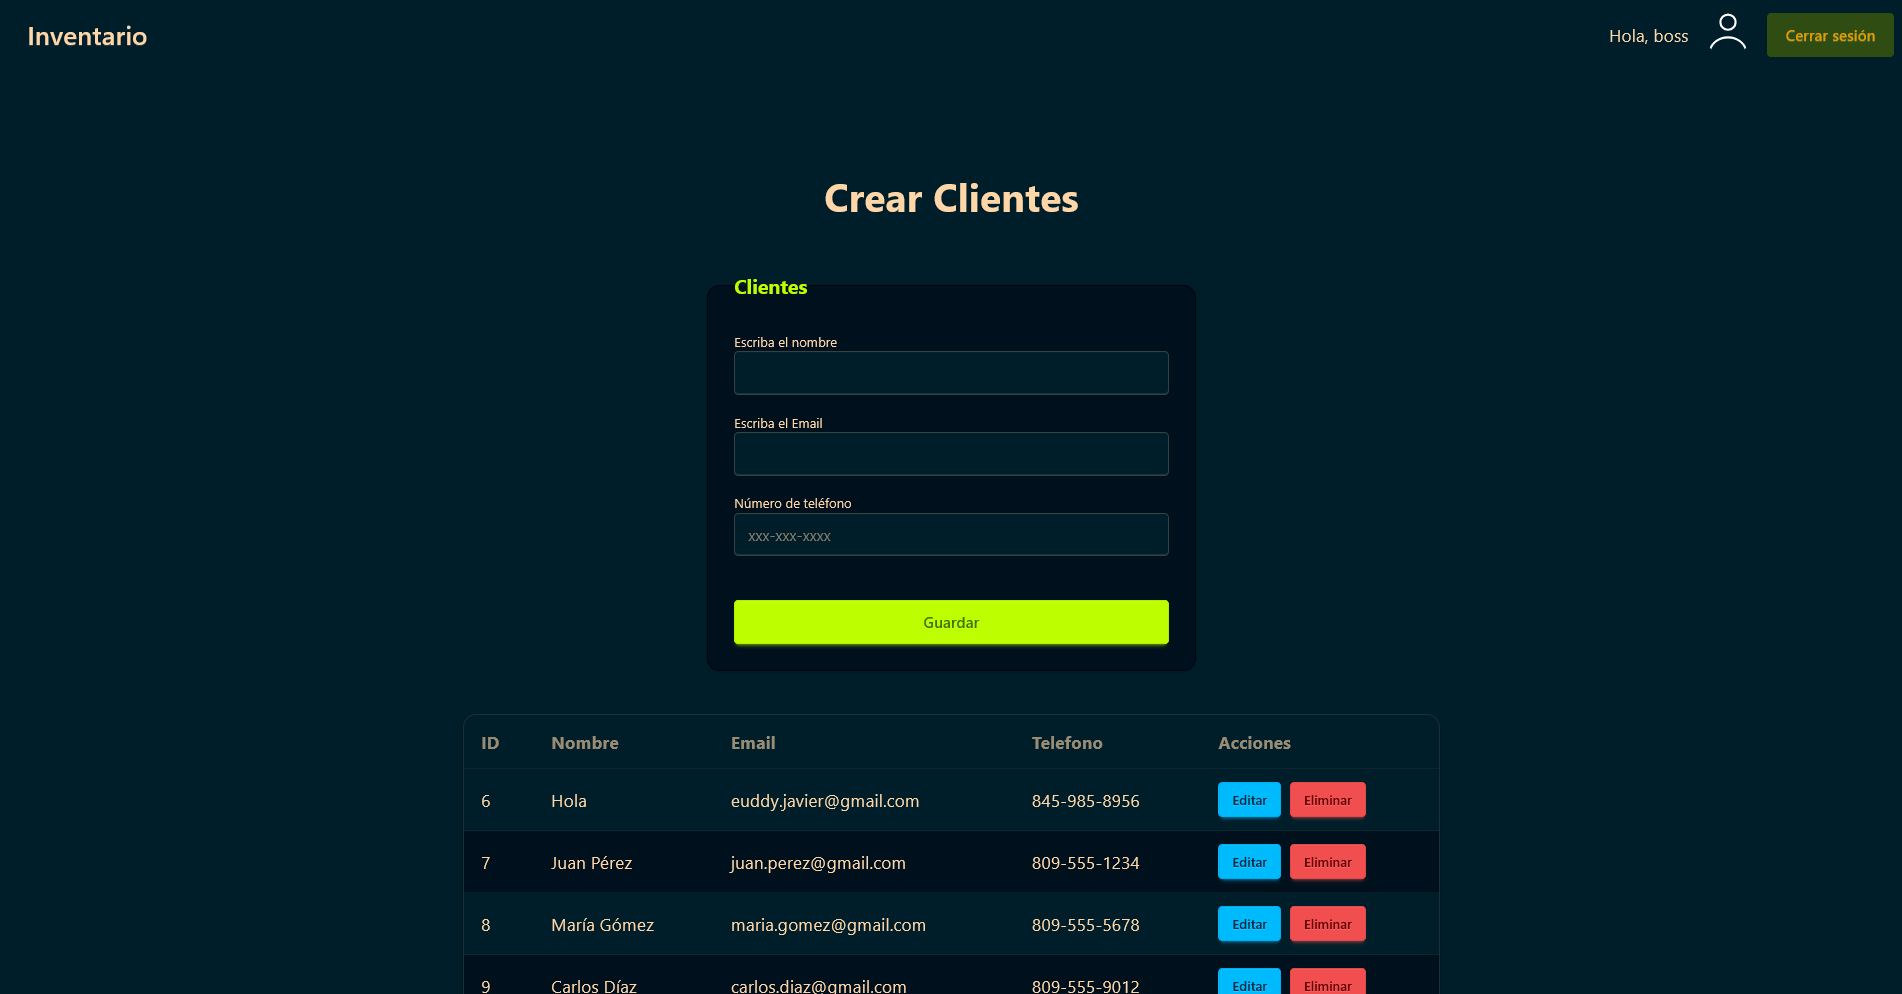Click the Telefono column header
The image size is (1902, 994).
[x=1066, y=743]
